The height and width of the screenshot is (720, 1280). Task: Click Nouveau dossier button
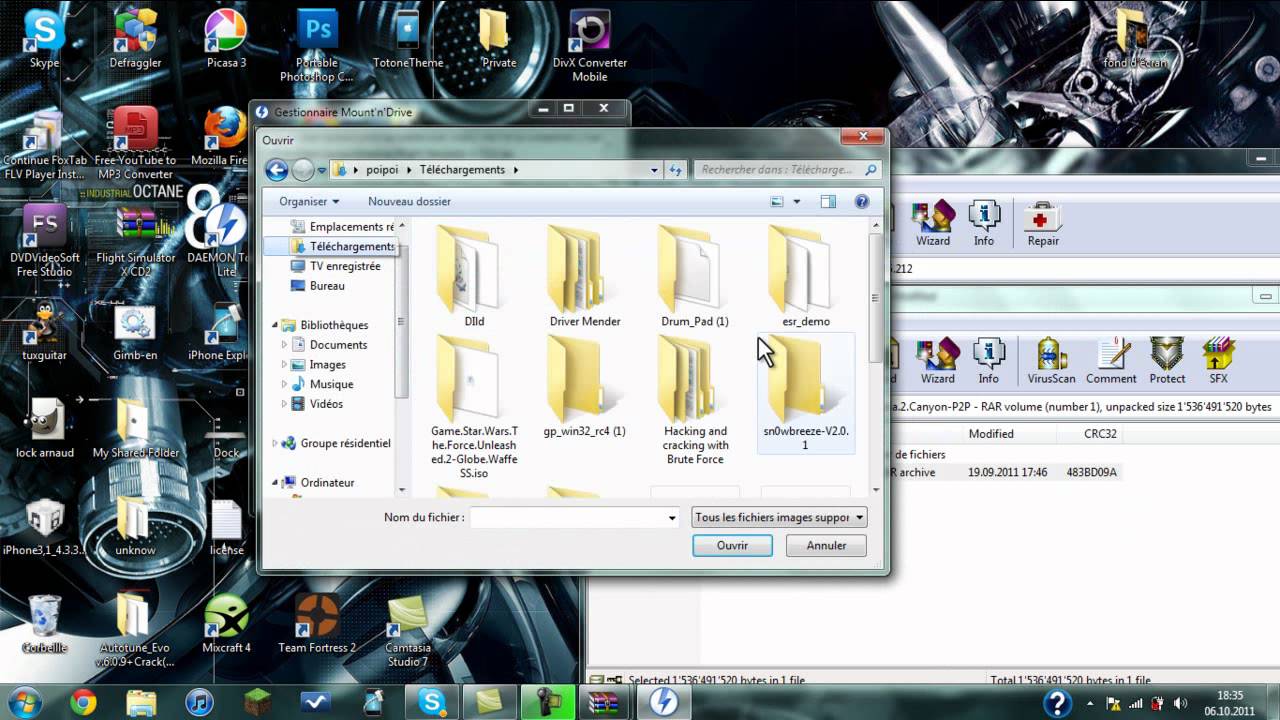pos(409,201)
